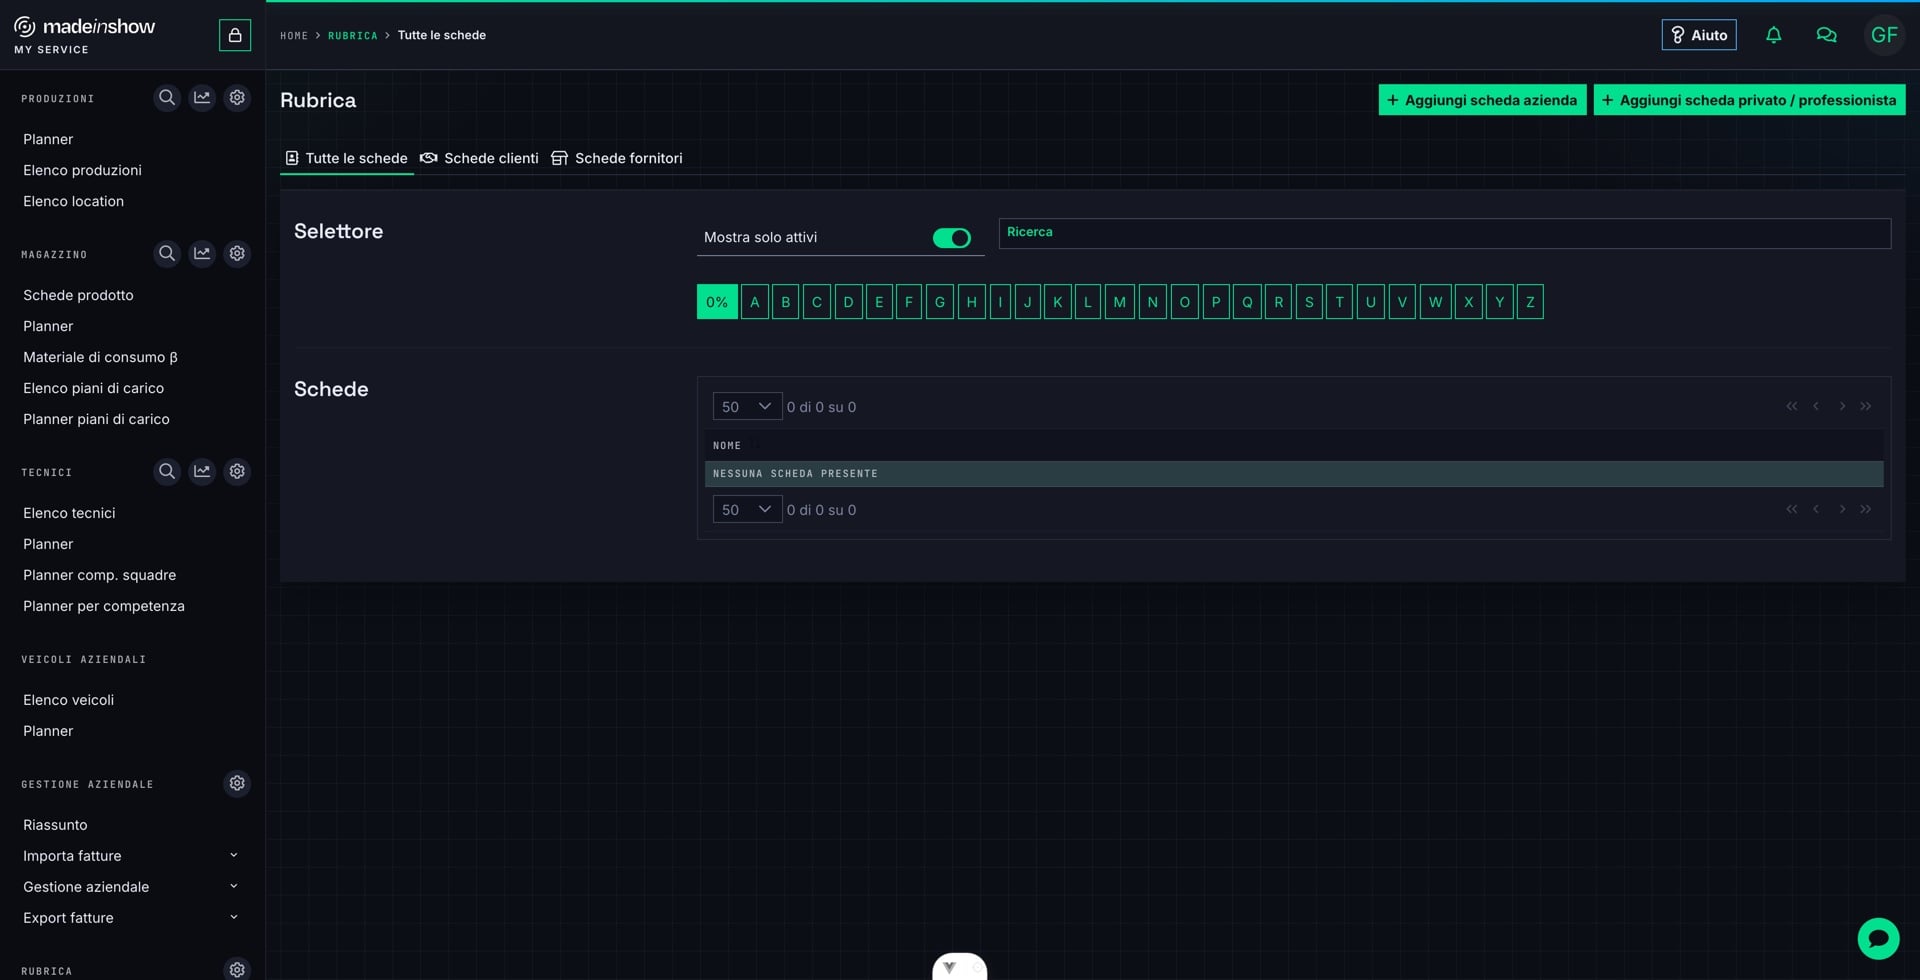Open Elenco piani di carico
Screen dimensions: 1920x980
pyautogui.click(x=93, y=388)
